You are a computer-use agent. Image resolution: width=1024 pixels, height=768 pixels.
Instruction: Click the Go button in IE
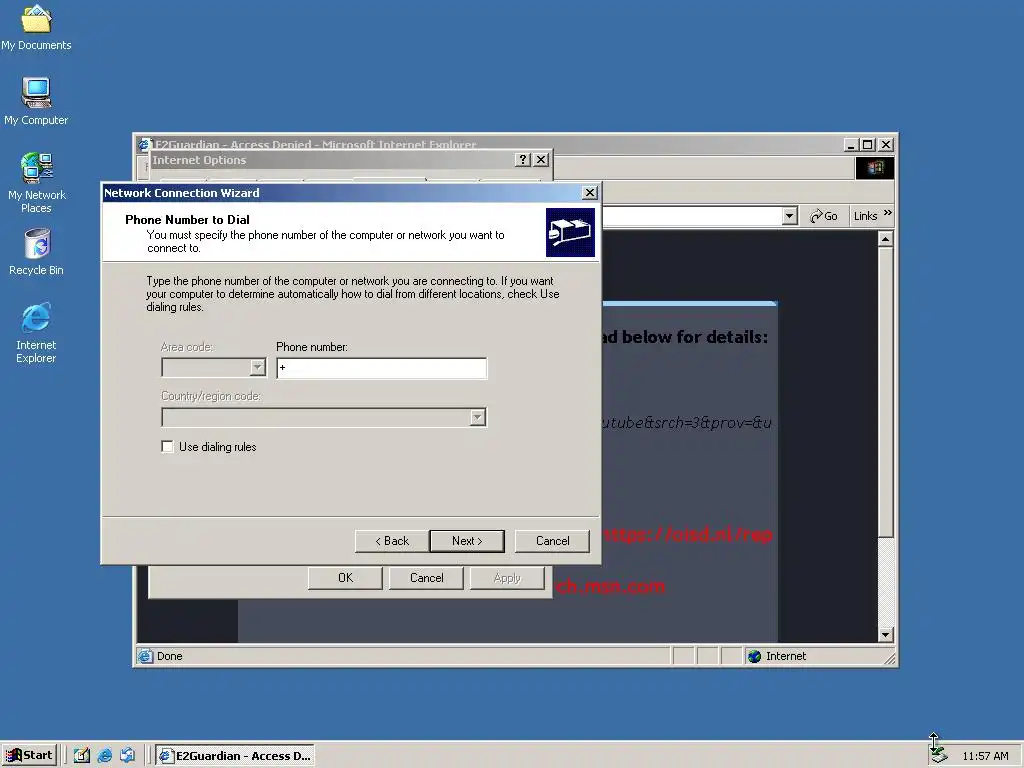click(x=824, y=216)
